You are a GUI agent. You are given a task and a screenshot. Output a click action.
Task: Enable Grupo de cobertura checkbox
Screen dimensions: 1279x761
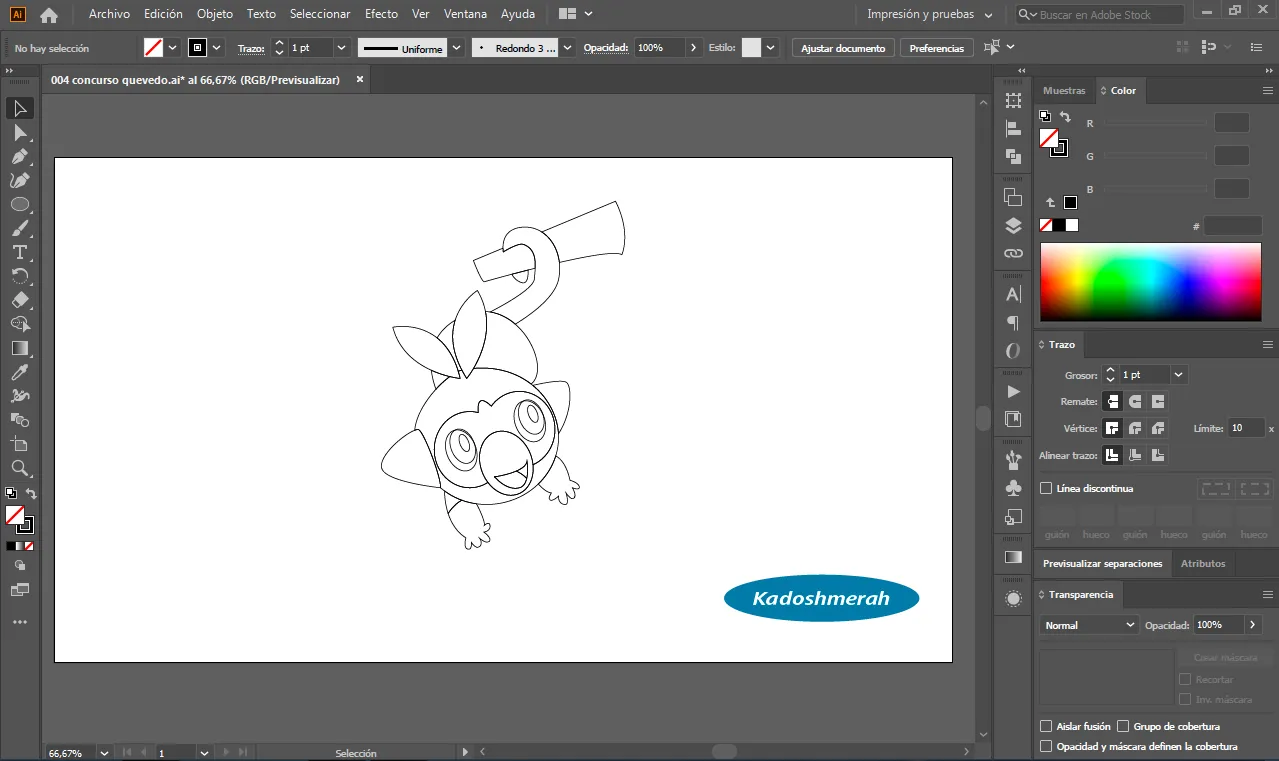[1123, 726]
